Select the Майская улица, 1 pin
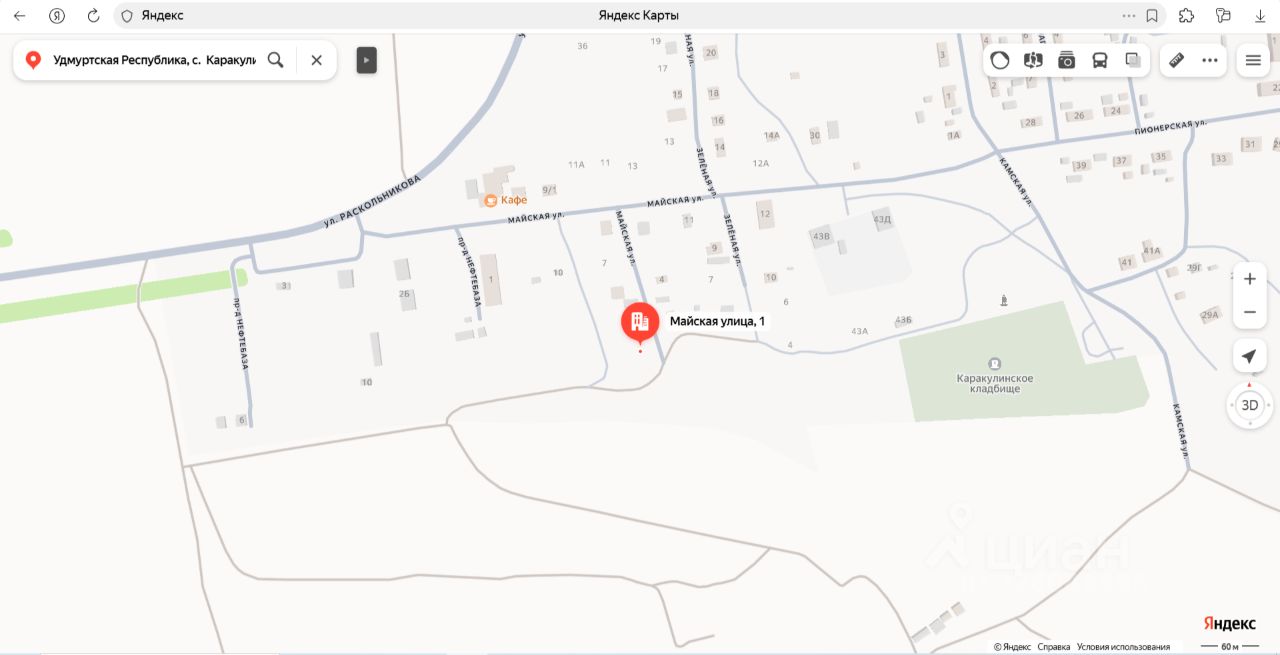The width and height of the screenshot is (1280, 655). pyautogui.click(x=640, y=322)
